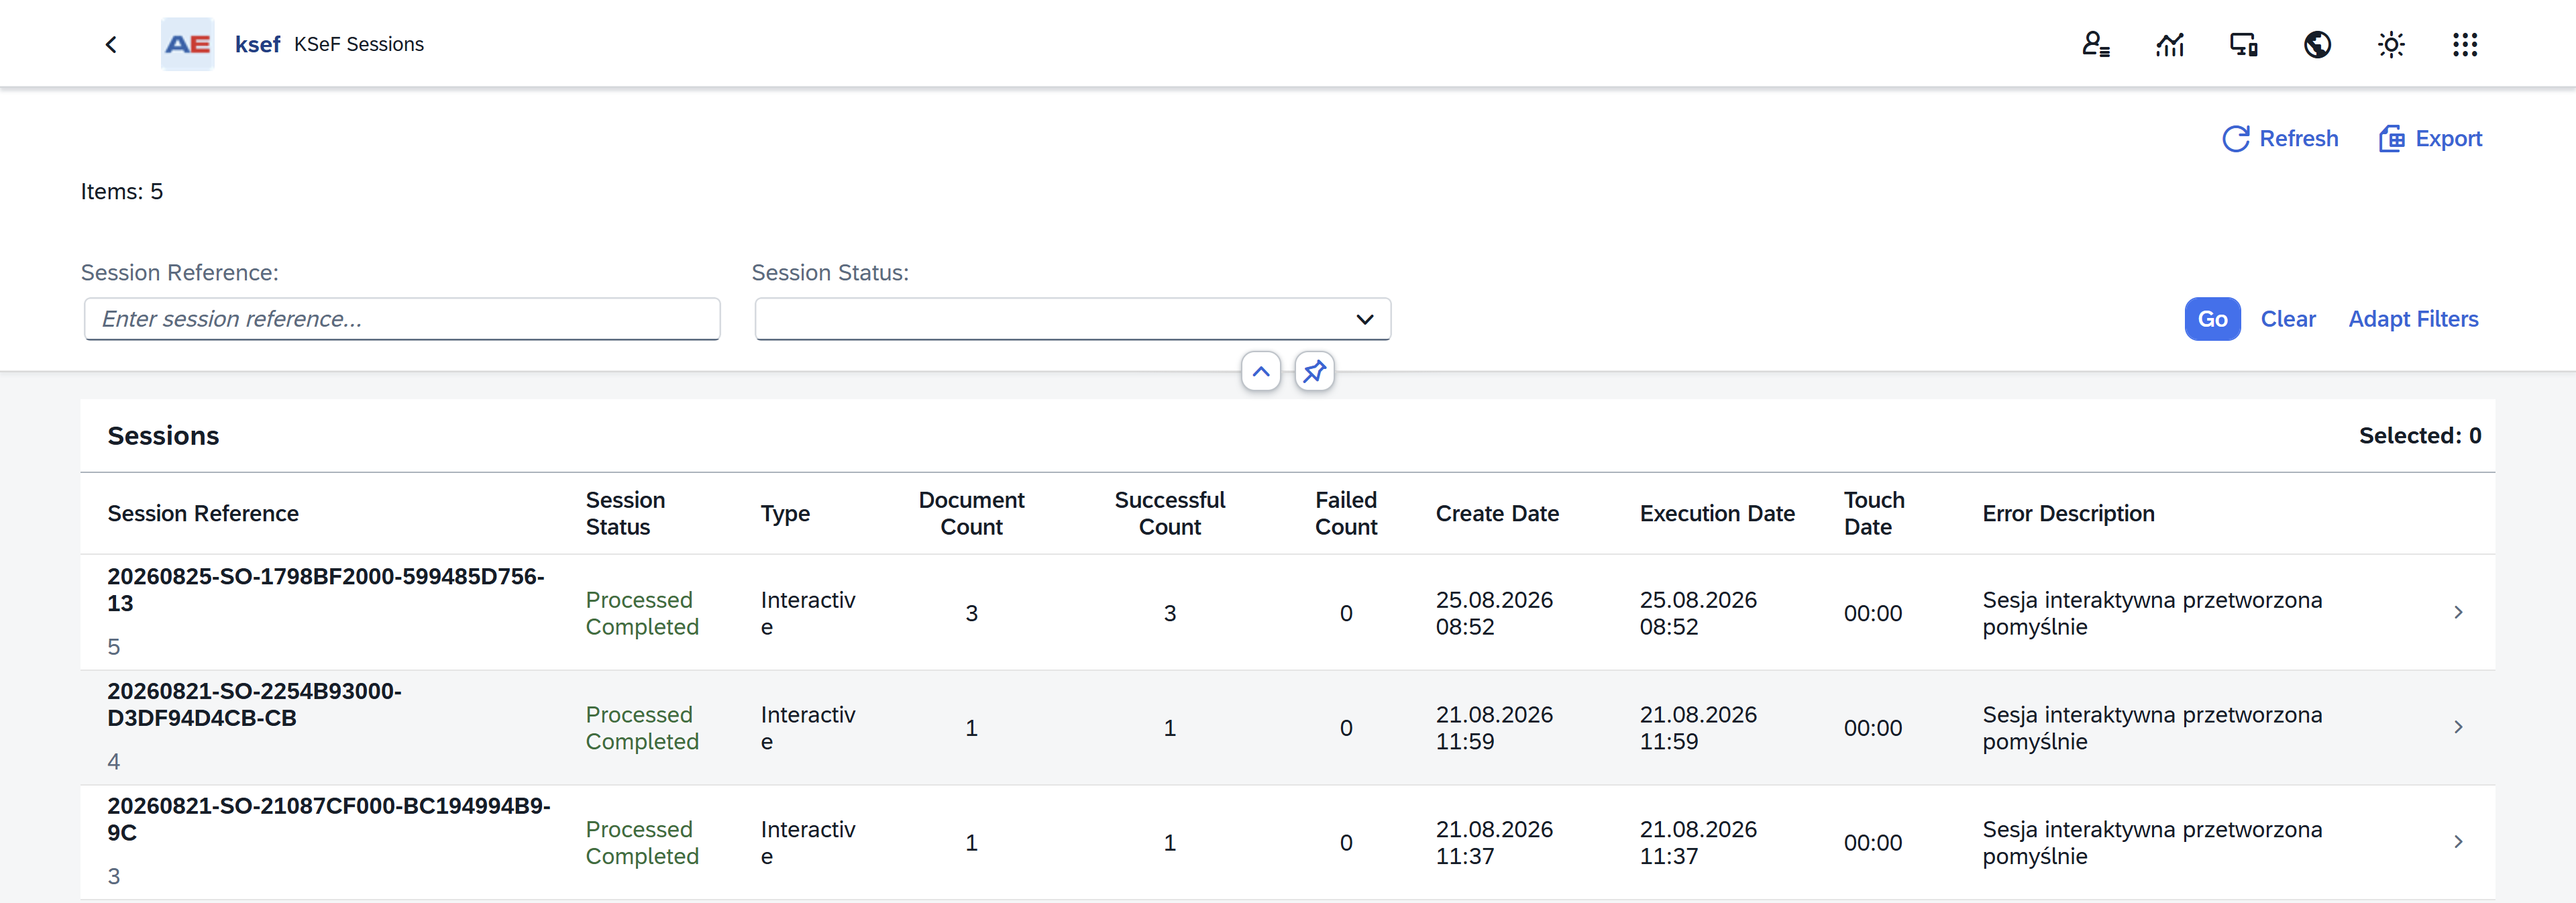The height and width of the screenshot is (903, 2576).
Task: Open details chevron for 21.08.2026 11:59 session
Action: coord(2458,727)
